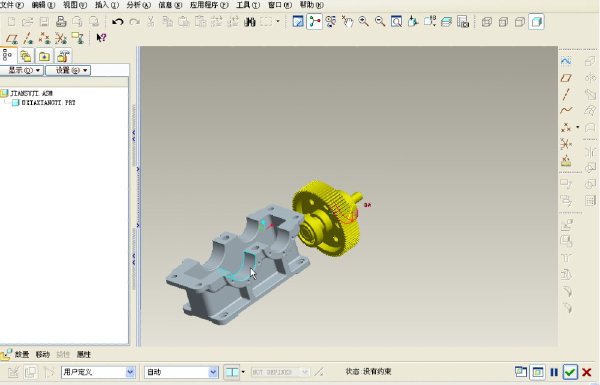The image size is (600, 385).
Task: Open the 帮助 menu
Action: tap(311, 5)
